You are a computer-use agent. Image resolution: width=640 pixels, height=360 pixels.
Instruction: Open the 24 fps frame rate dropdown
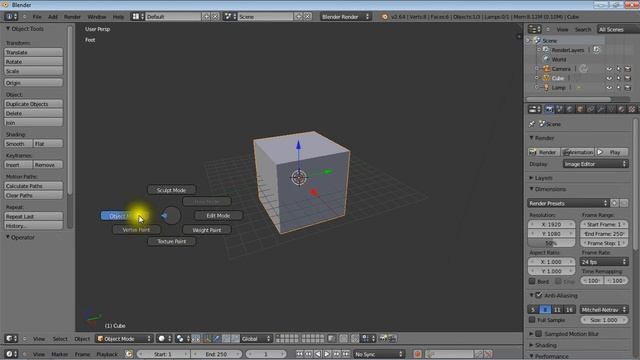[604, 262]
